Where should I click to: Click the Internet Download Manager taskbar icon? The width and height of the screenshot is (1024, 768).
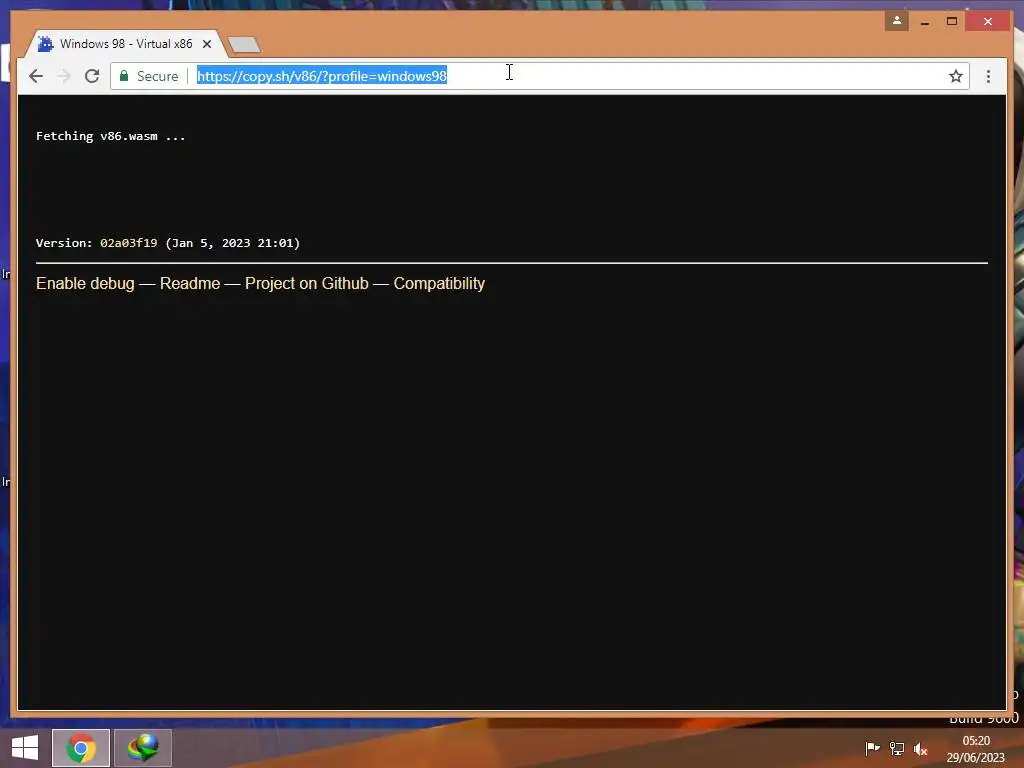(143, 748)
